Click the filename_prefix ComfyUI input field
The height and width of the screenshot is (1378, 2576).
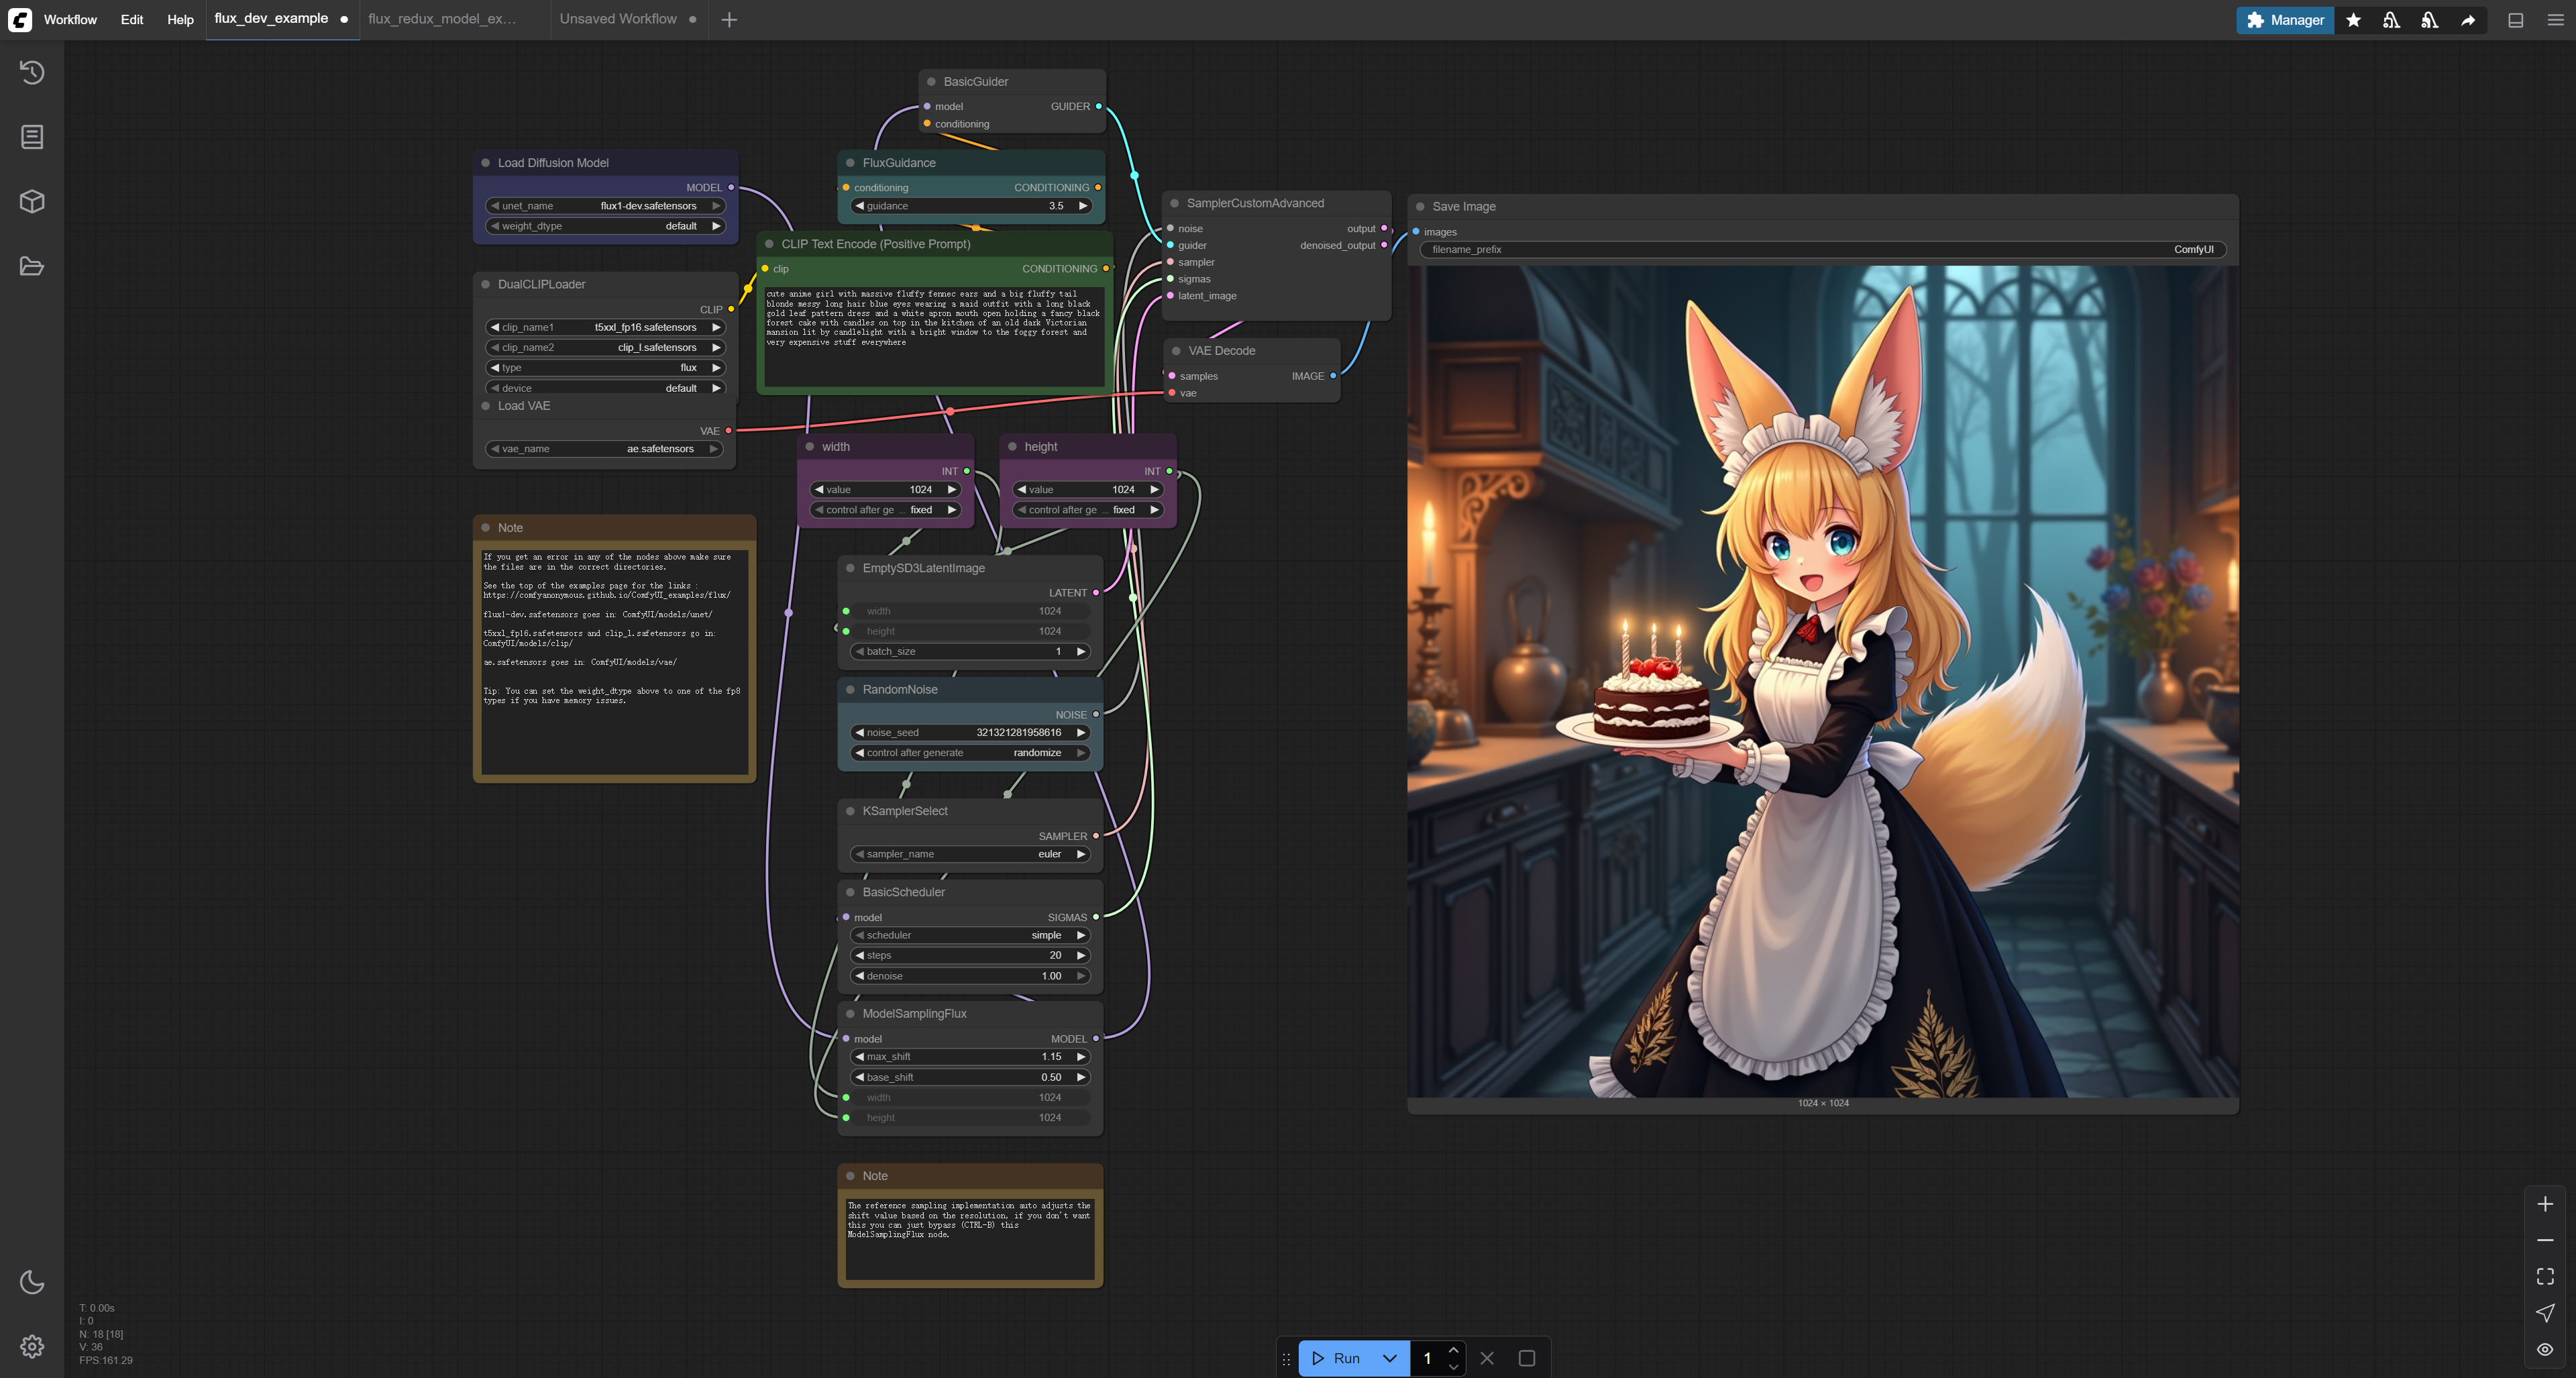(x=1822, y=250)
